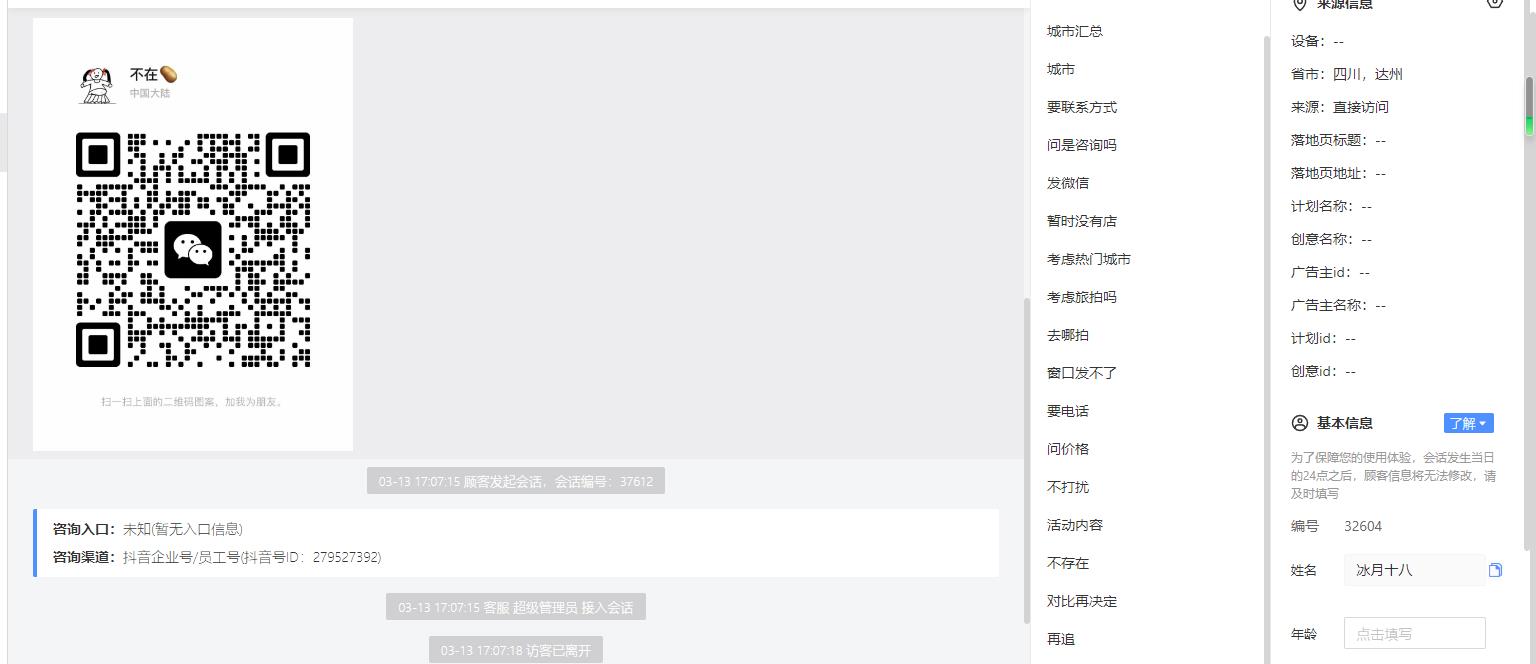Image resolution: width=1536 pixels, height=664 pixels.
Task: Choose the 活动内容 quick reply
Action: pyautogui.click(x=1075, y=525)
